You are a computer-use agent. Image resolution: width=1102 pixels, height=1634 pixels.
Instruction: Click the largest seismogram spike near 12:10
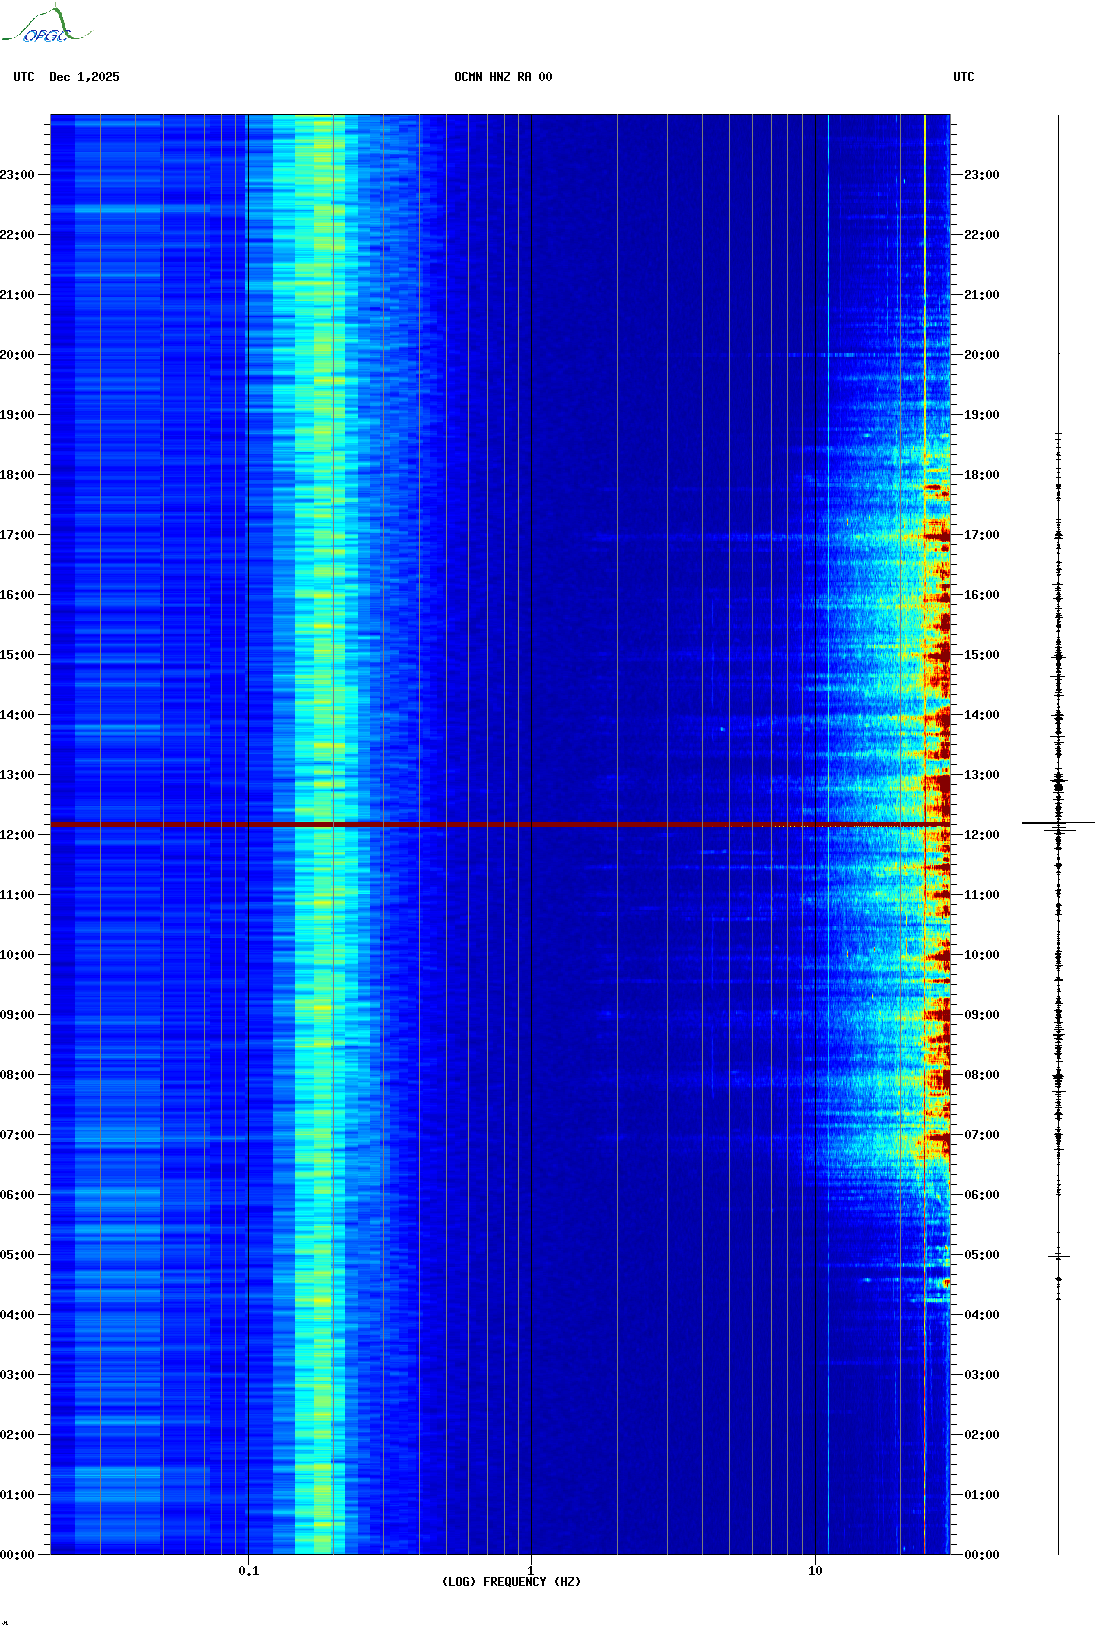(1058, 823)
